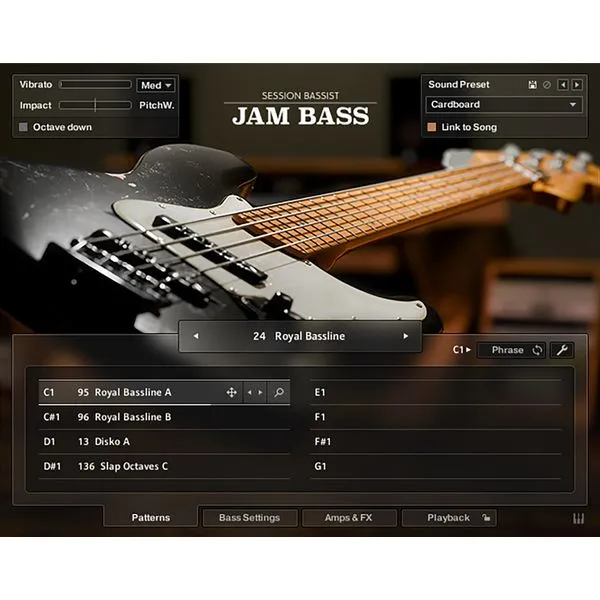Click the PitchW. label button
Screen dimensions: 600x600
click(157, 105)
